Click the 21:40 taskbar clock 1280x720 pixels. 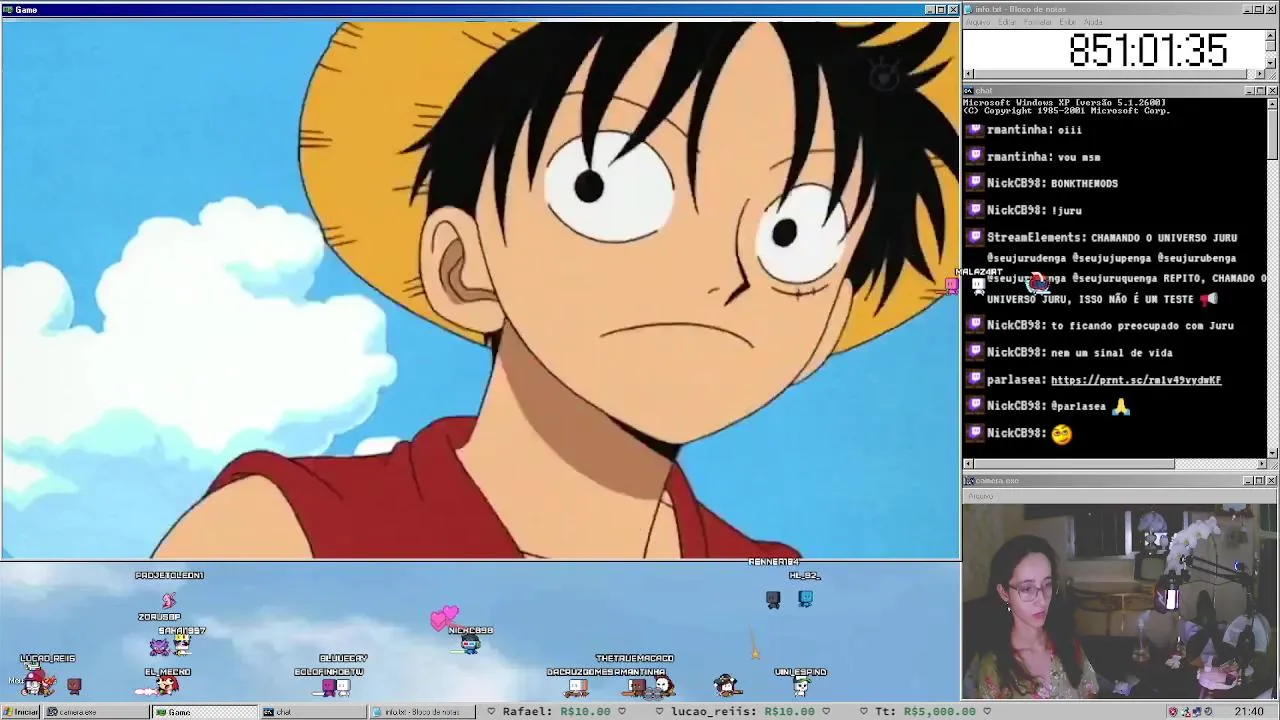click(x=1249, y=711)
